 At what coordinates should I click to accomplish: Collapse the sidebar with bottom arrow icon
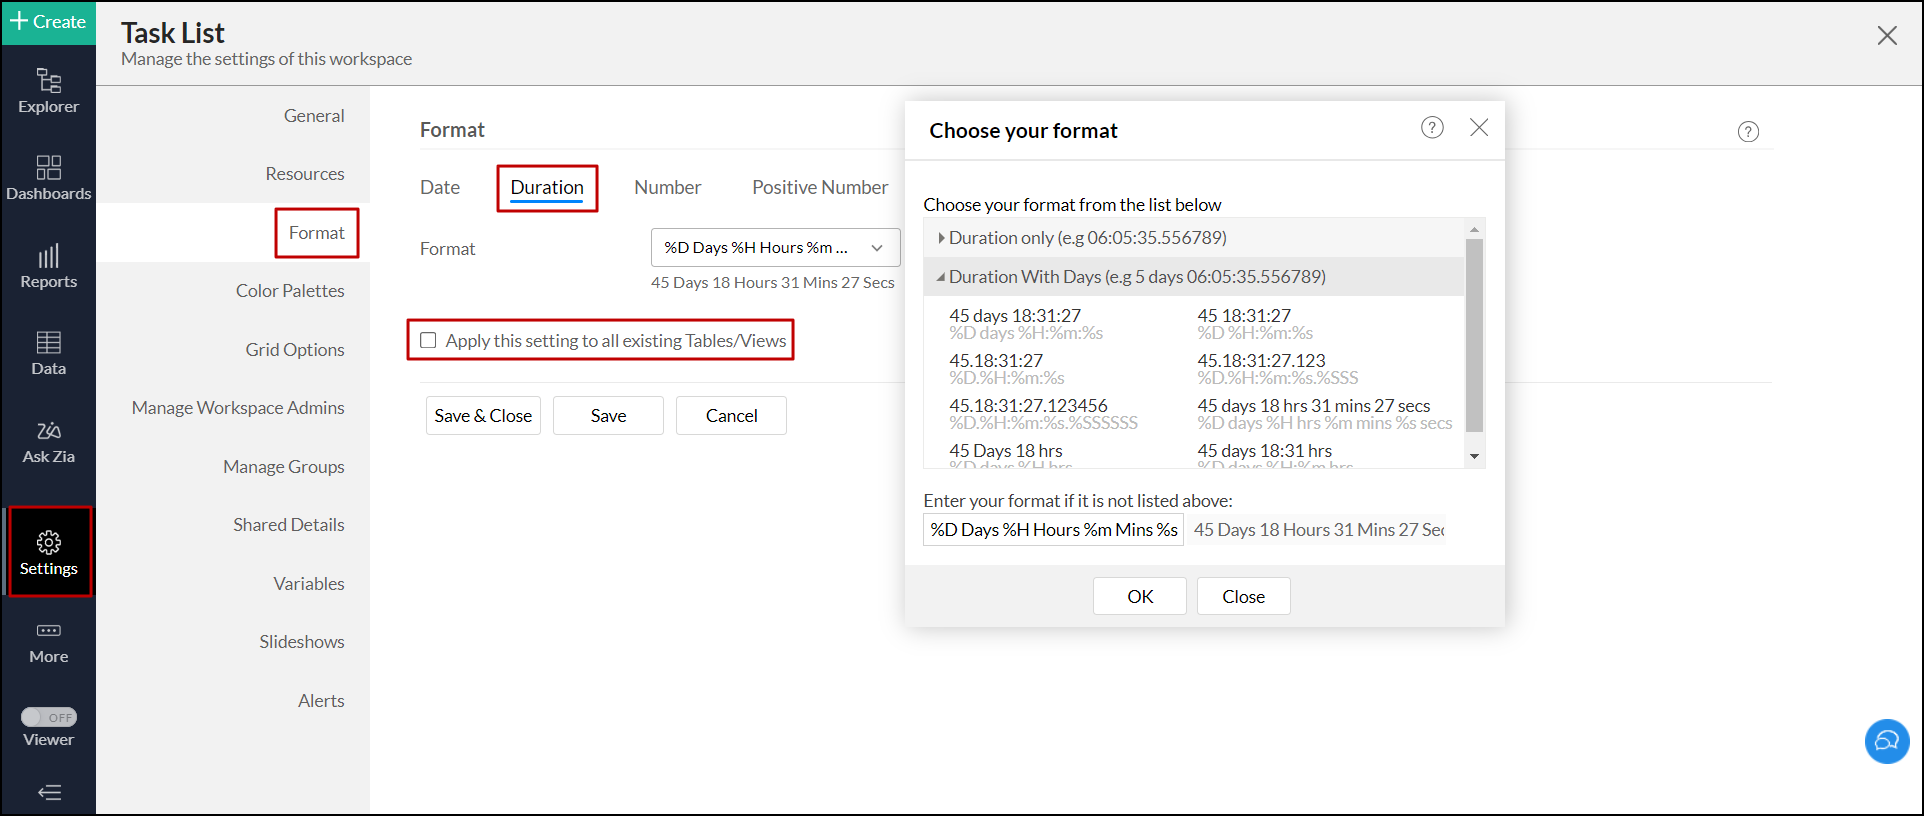coord(48,793)
